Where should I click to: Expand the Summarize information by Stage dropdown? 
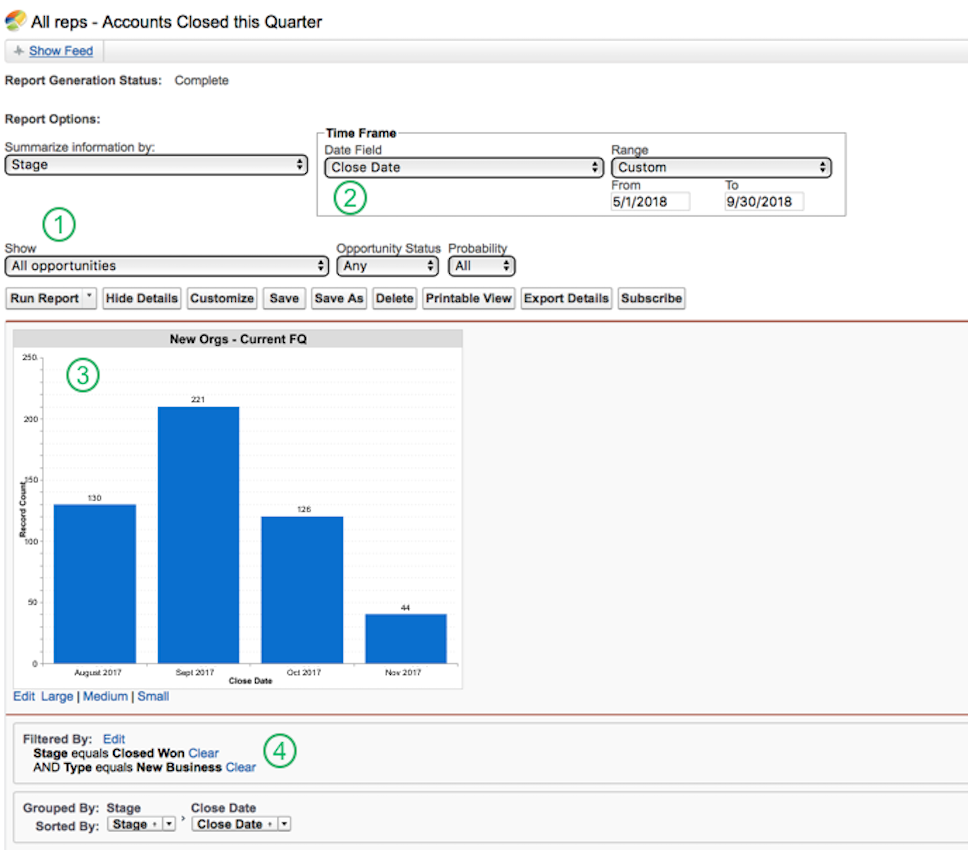pos(156,165)
